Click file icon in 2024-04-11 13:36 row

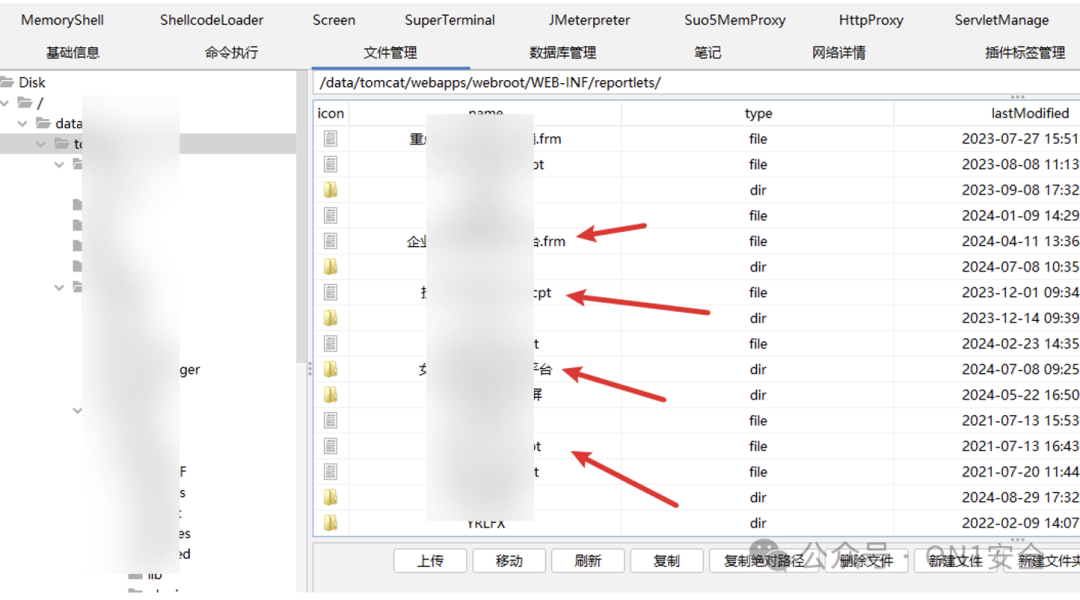click(331, 241)
